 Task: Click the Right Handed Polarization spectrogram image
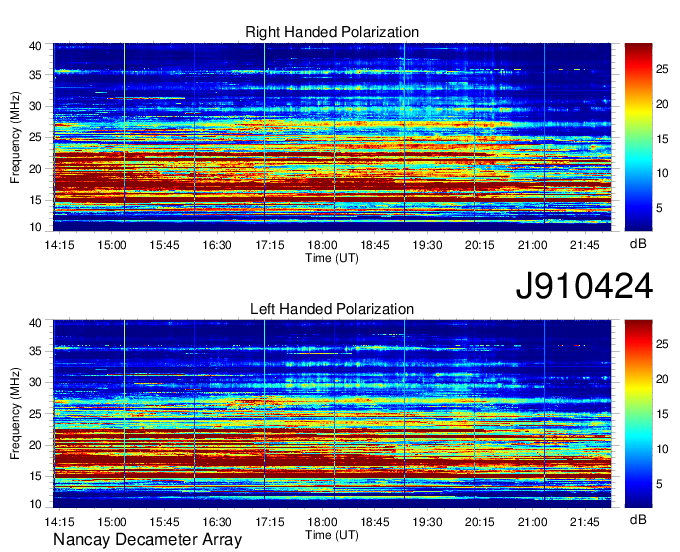tap(332, 137)
